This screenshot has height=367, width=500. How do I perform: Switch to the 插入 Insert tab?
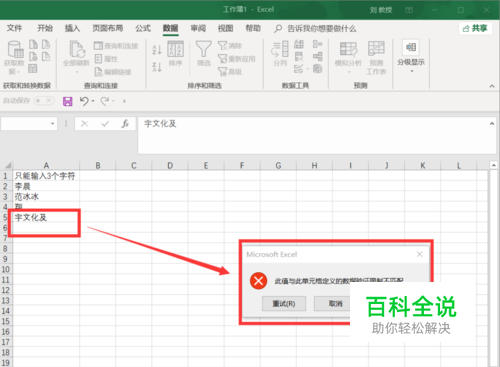click(x=72, y=28)
